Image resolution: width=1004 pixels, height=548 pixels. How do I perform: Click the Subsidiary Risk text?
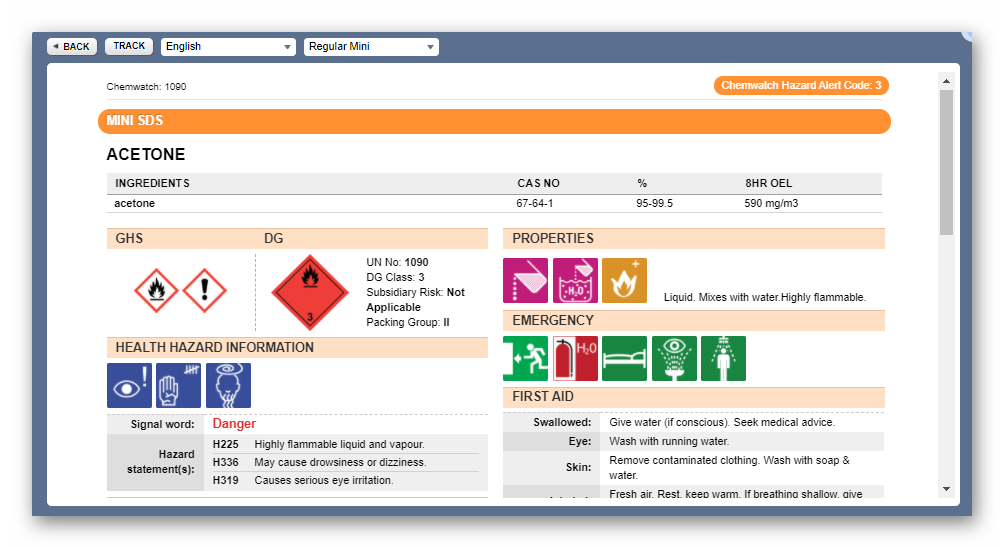416,300
